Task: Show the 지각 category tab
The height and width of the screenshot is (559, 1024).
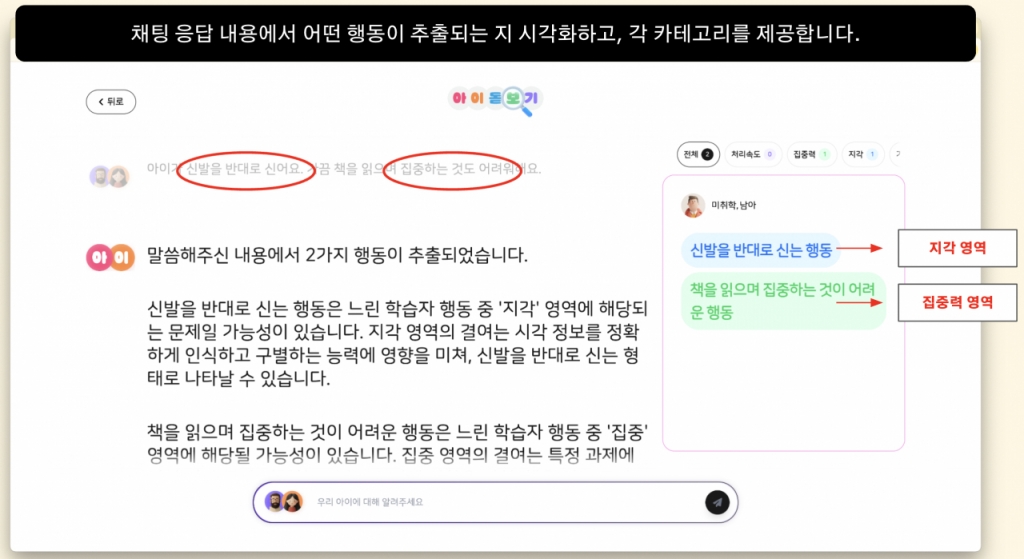Action: 862,154
